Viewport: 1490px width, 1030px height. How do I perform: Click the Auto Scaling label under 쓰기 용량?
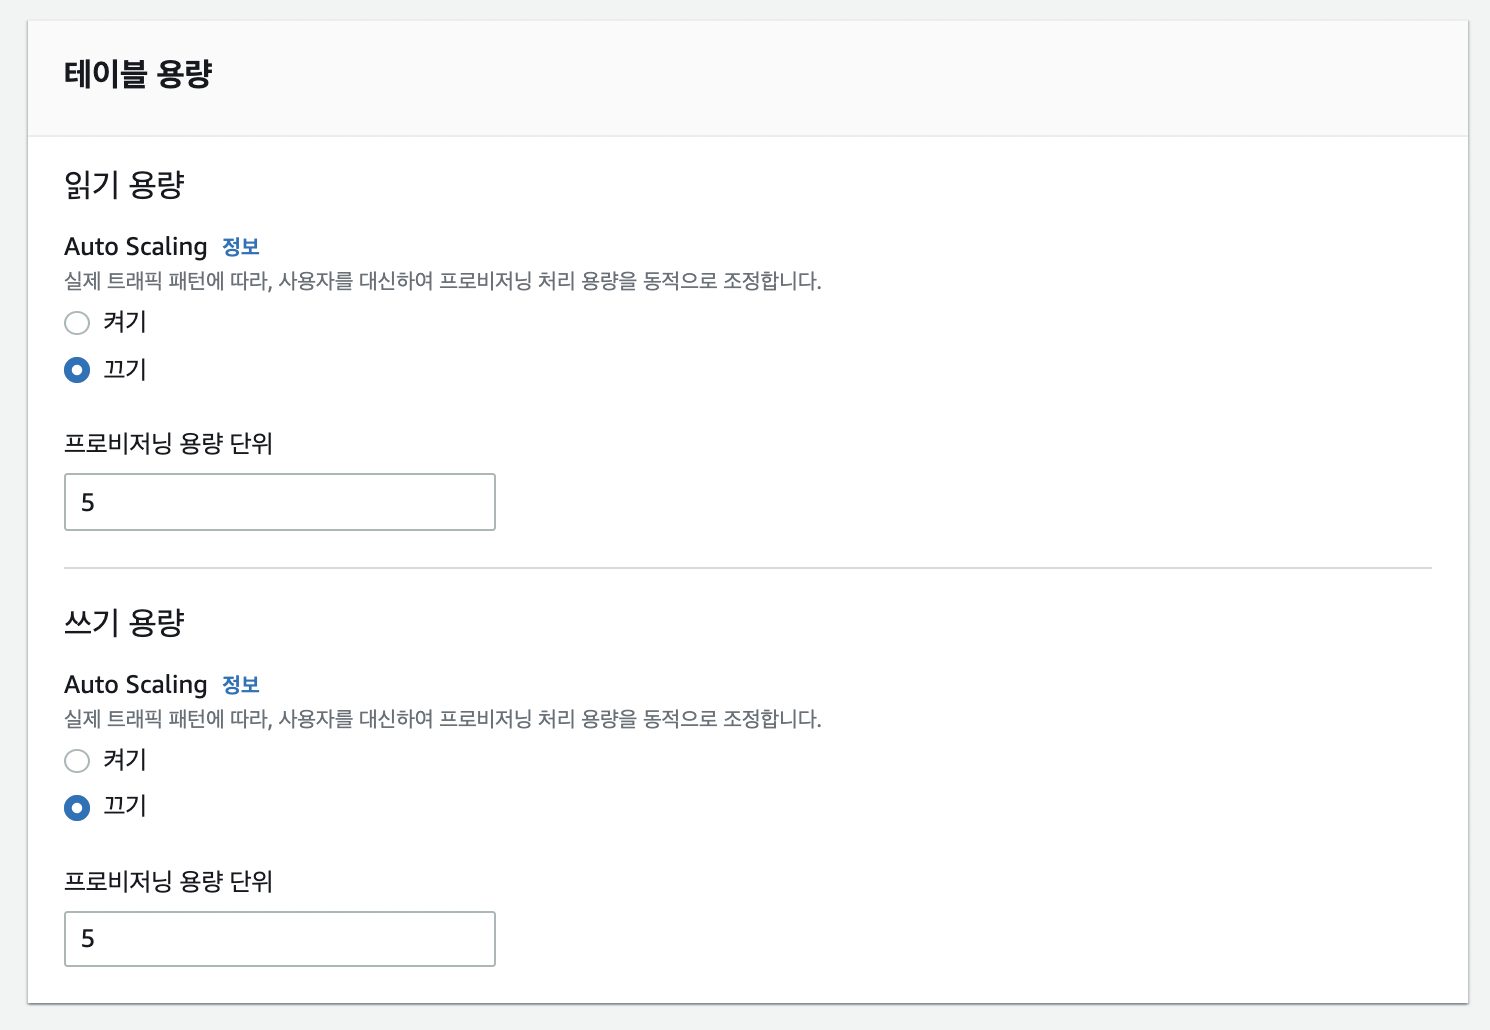coord(135,684)
